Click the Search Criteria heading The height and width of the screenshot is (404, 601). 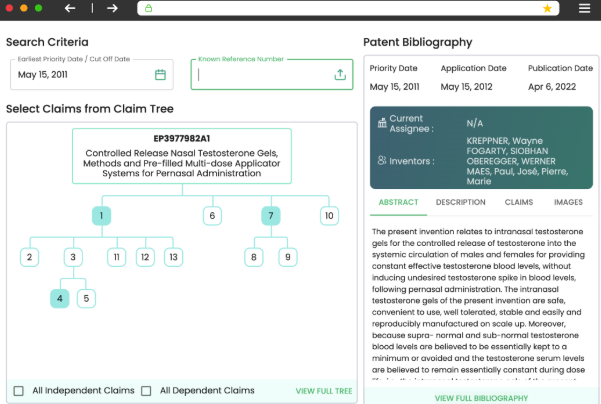tap(47, 42)
